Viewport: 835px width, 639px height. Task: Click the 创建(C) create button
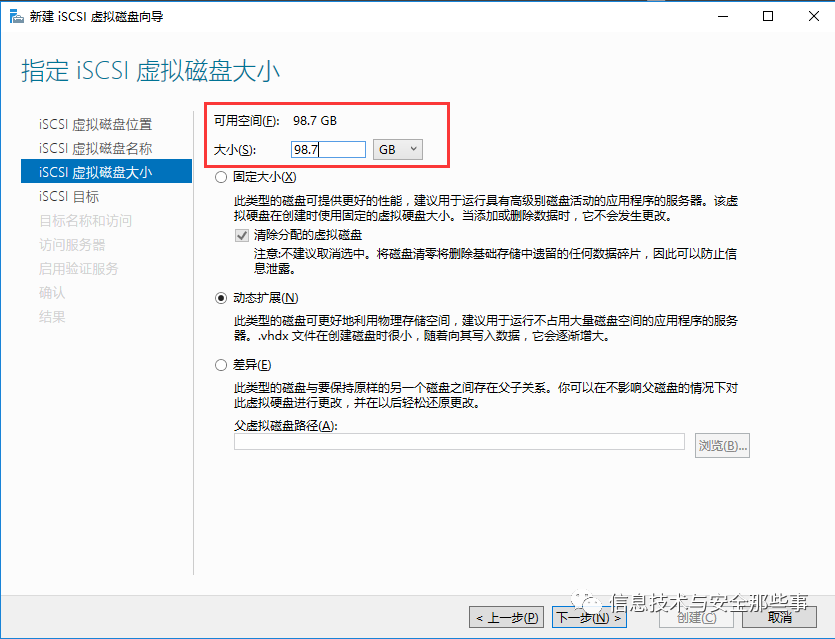pos(696,618)
